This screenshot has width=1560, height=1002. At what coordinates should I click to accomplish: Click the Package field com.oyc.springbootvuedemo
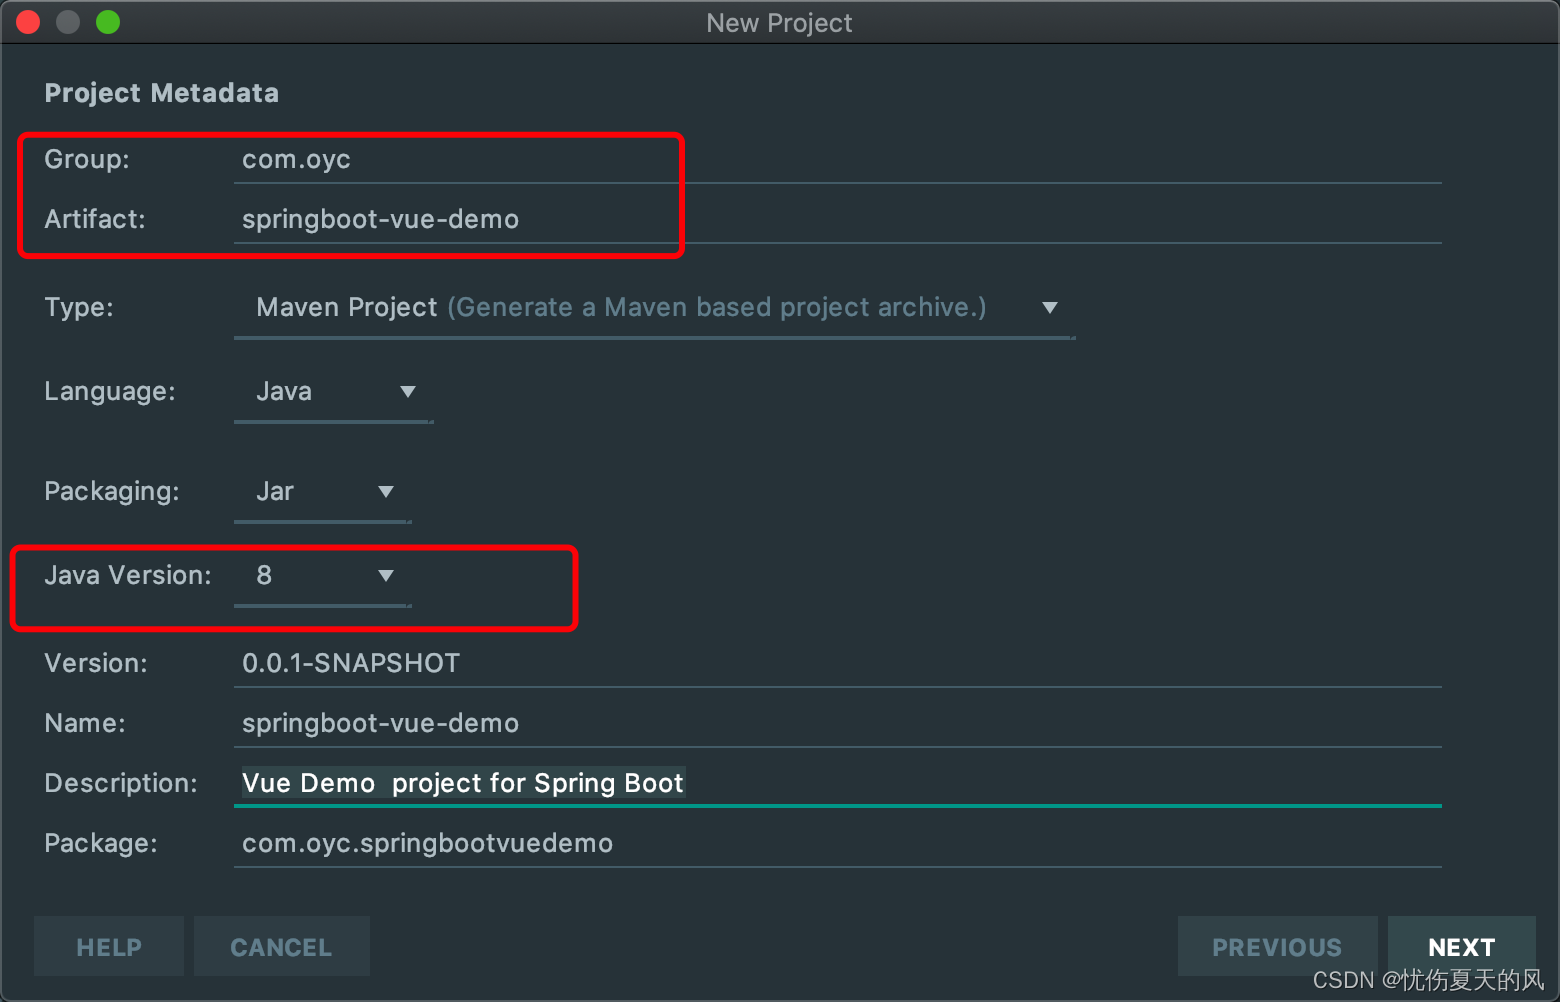[837, 844]
